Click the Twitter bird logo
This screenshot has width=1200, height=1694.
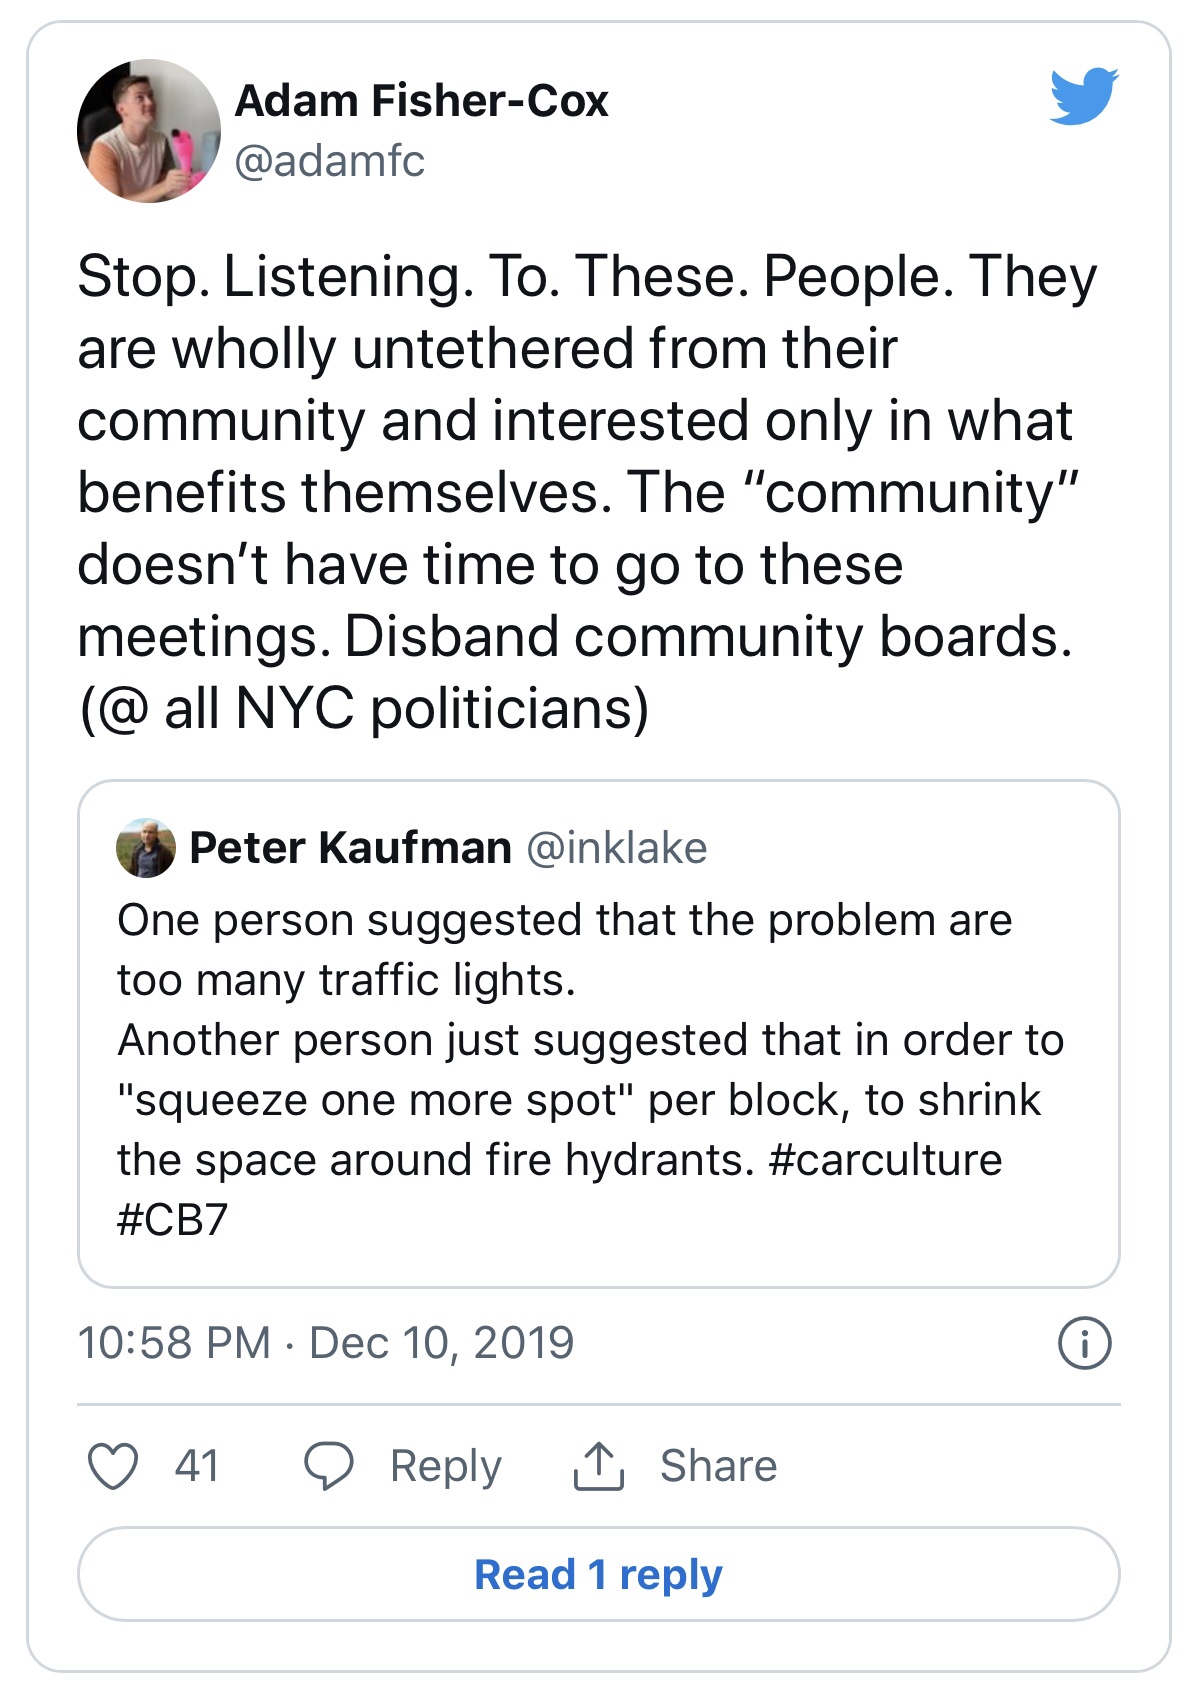[x=1084, y=96]
